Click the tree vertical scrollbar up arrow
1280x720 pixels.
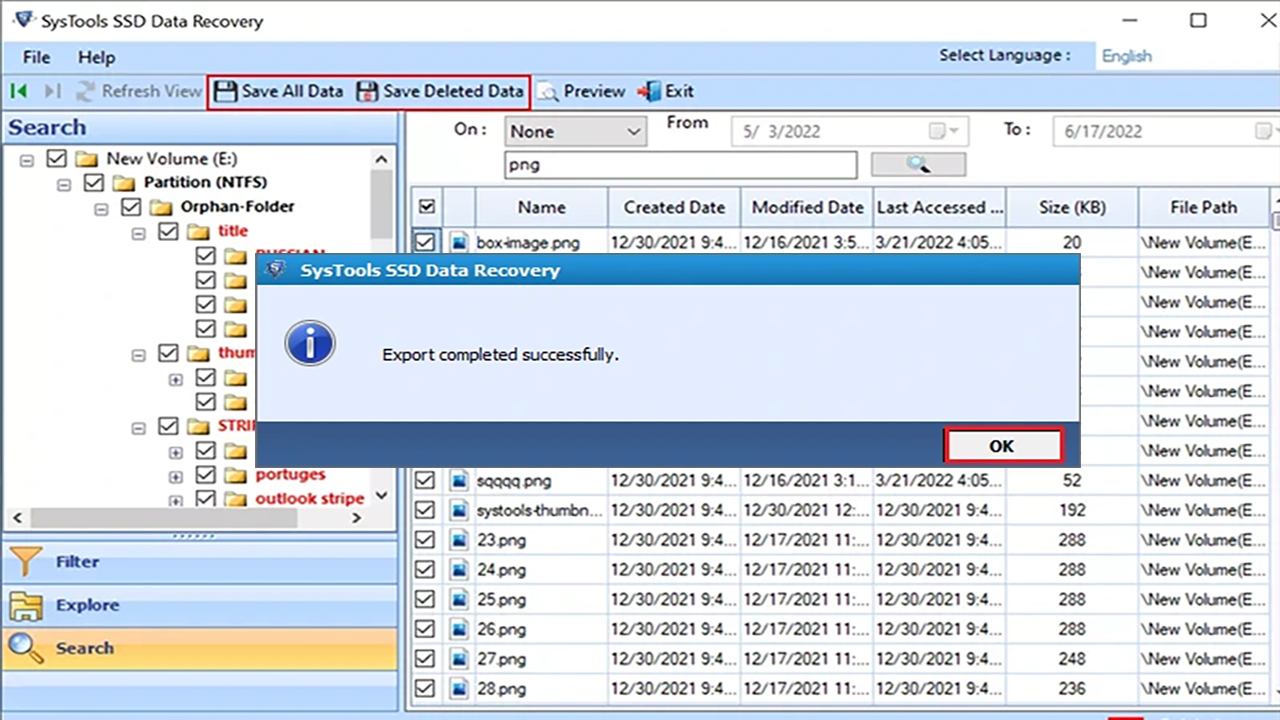click(x=382, y=158)
